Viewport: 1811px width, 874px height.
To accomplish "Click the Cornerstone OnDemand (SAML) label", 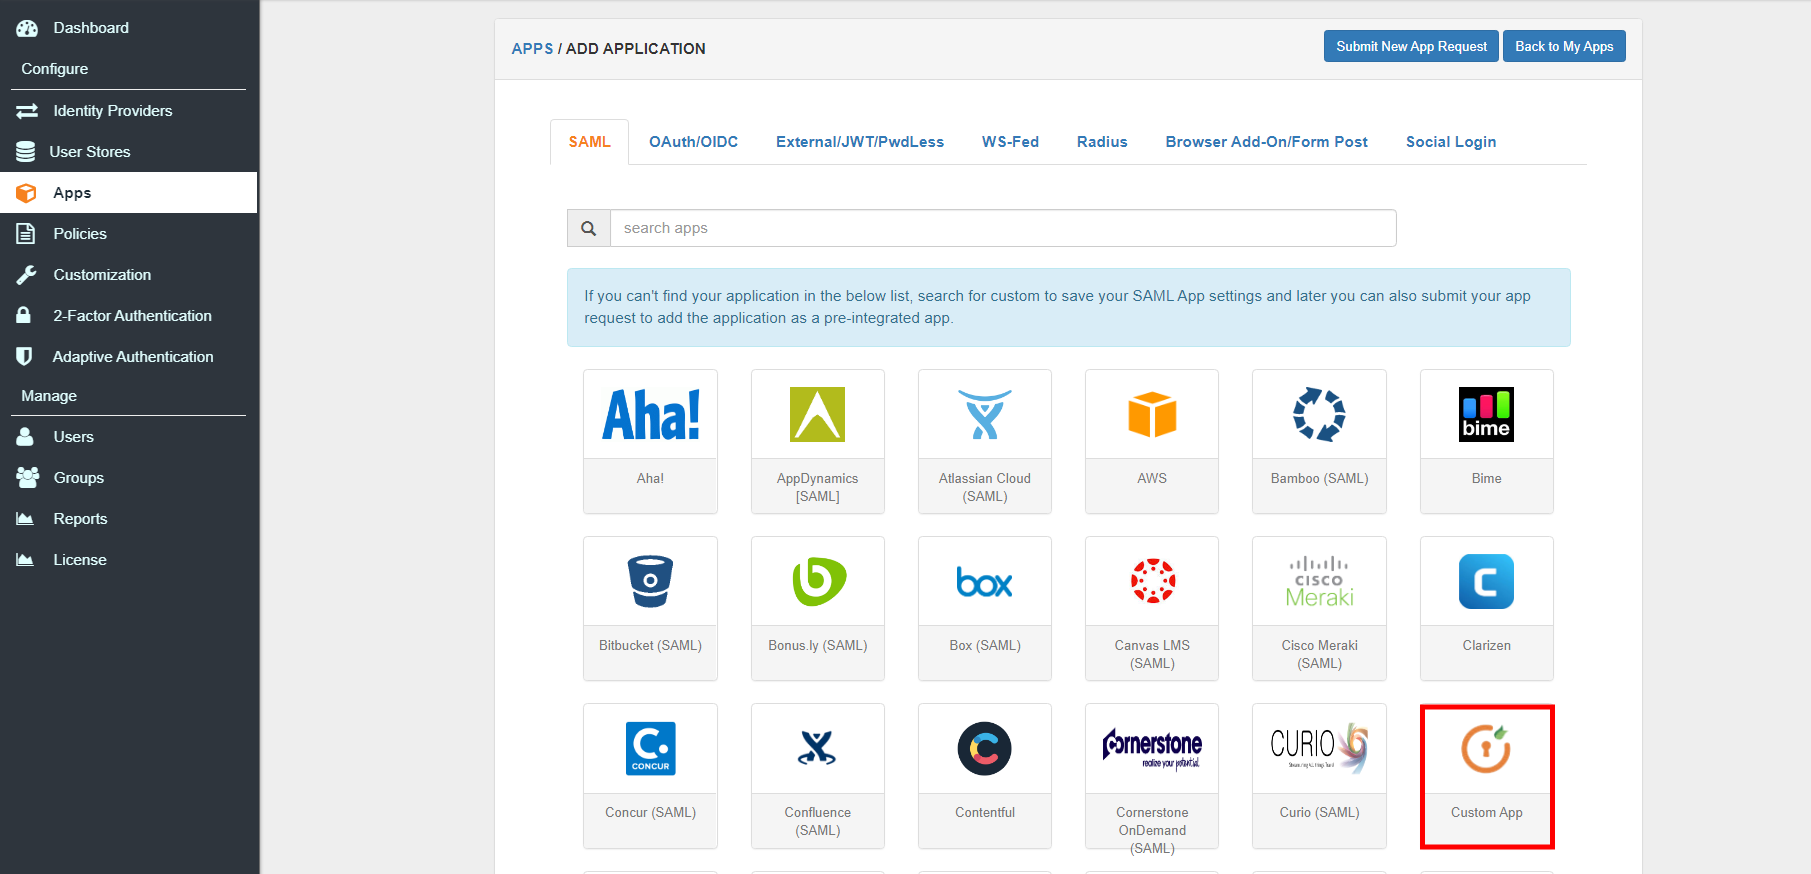I will tap(1152, 830).
